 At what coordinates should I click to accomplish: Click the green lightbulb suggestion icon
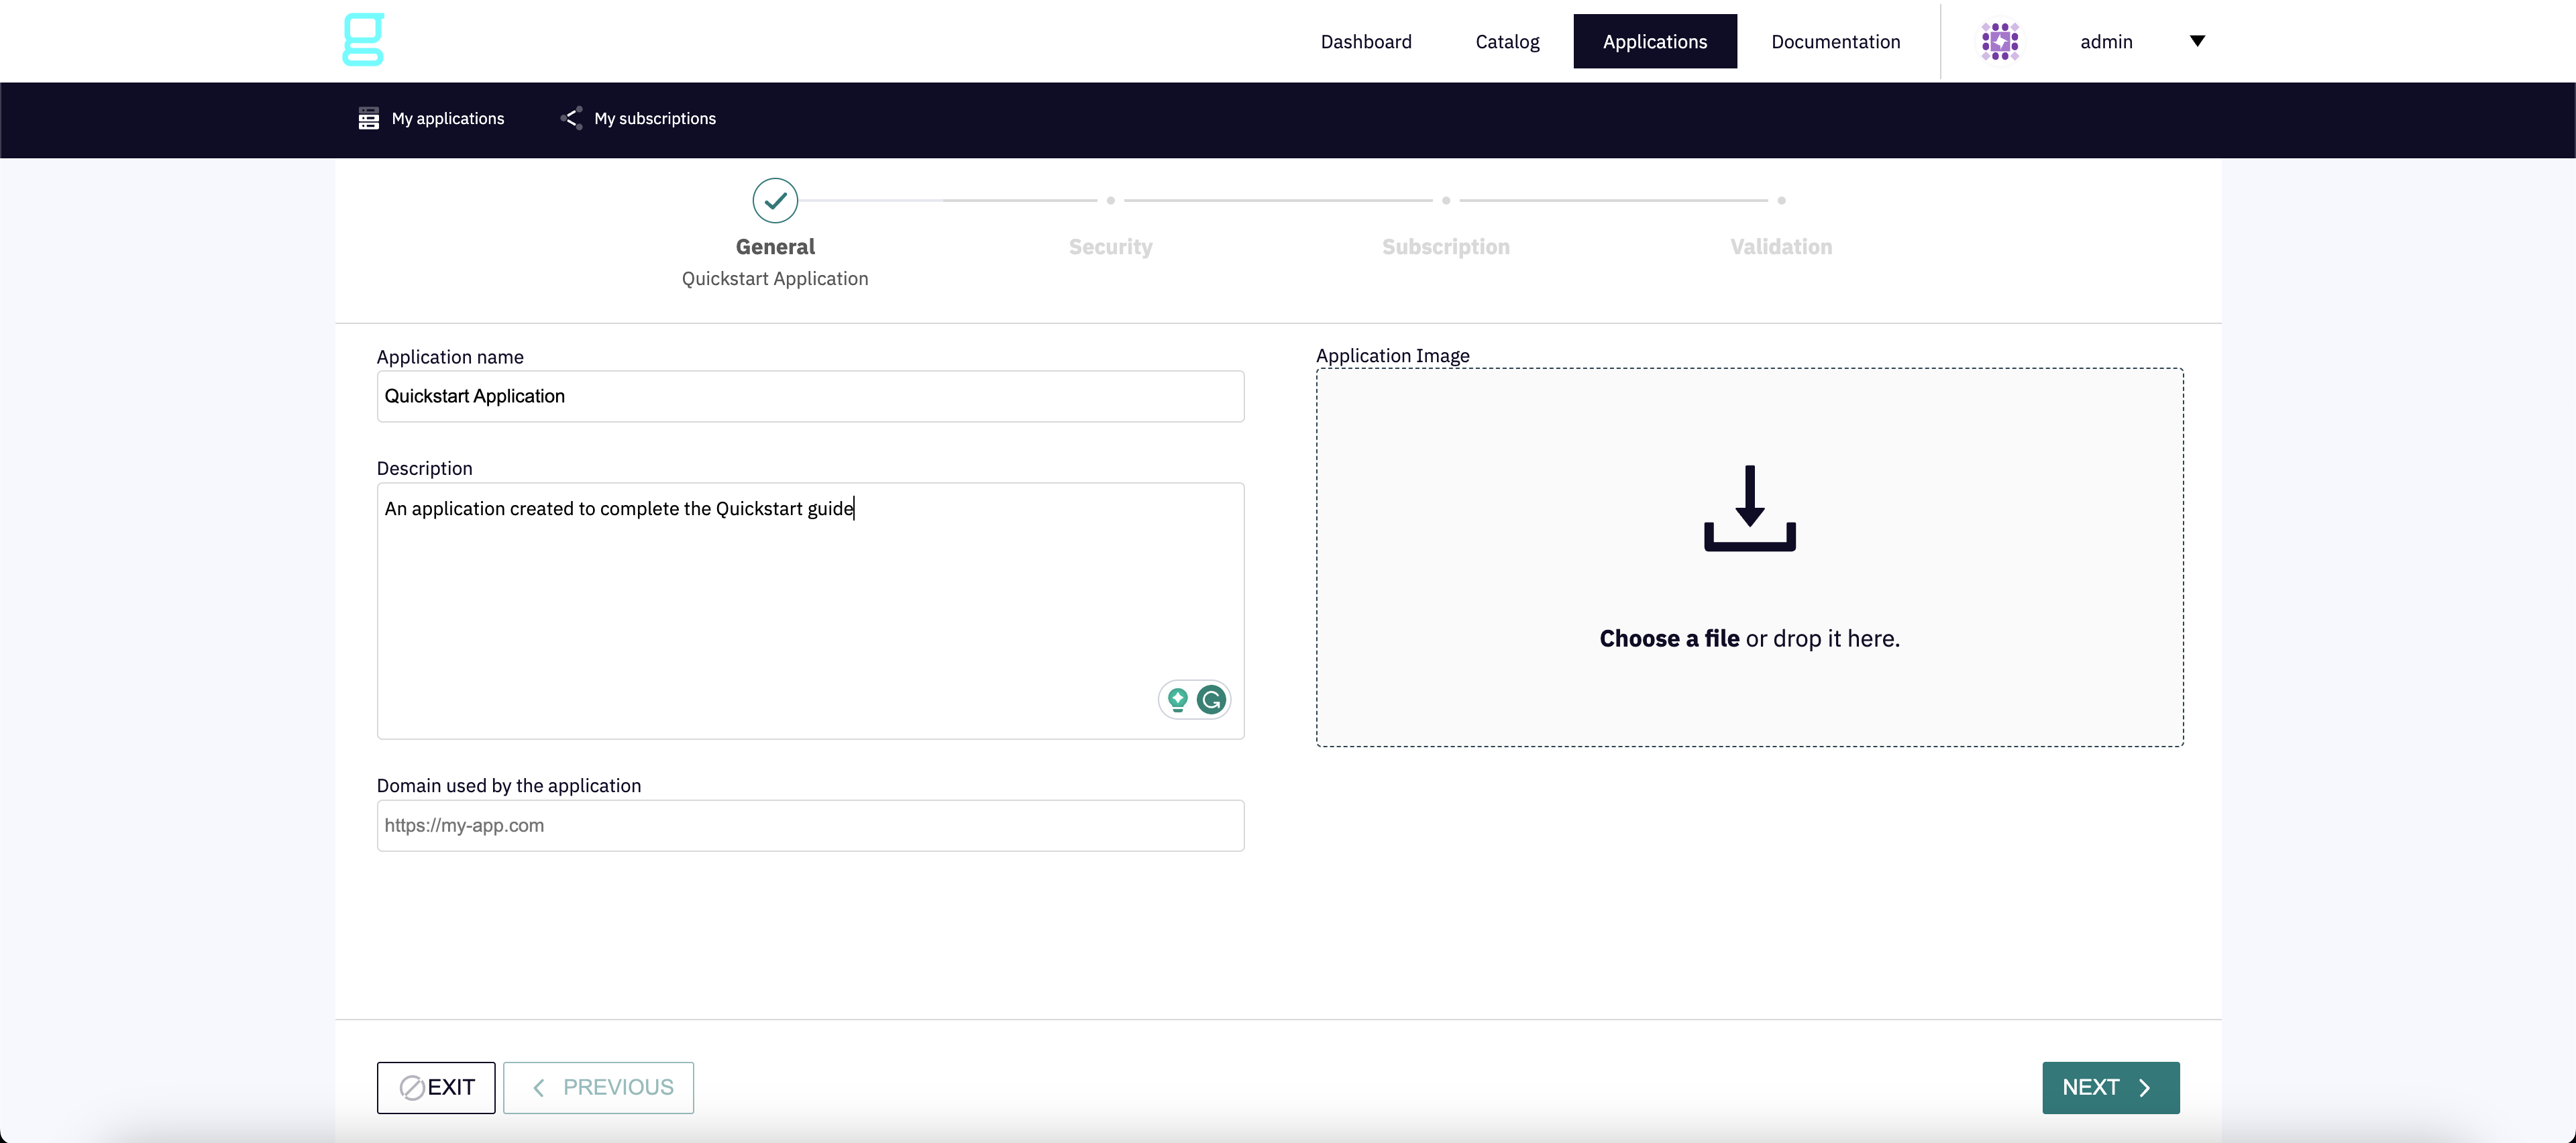(x=1178, y=700)
